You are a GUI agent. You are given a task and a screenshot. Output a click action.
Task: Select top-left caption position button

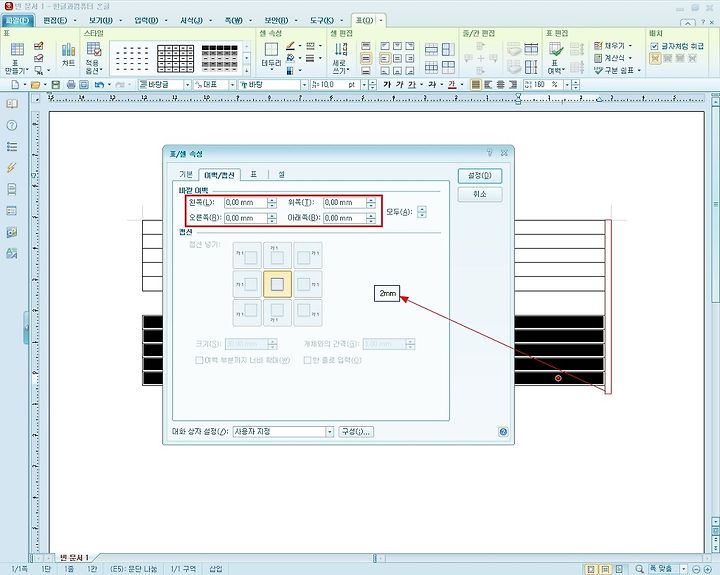pyautogui.click(x=247, y=256)
